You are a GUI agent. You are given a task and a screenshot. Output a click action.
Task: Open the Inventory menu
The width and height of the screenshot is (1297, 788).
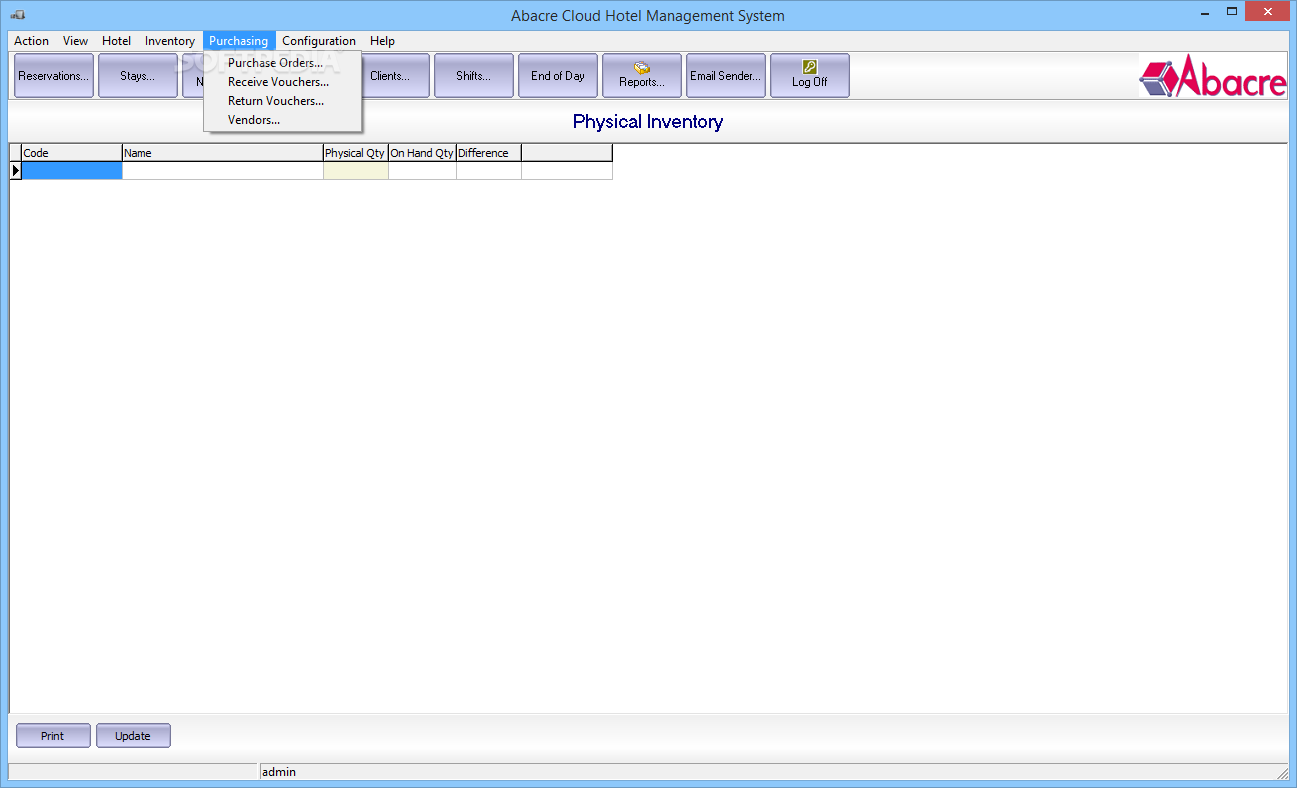(x=170, y=41)
